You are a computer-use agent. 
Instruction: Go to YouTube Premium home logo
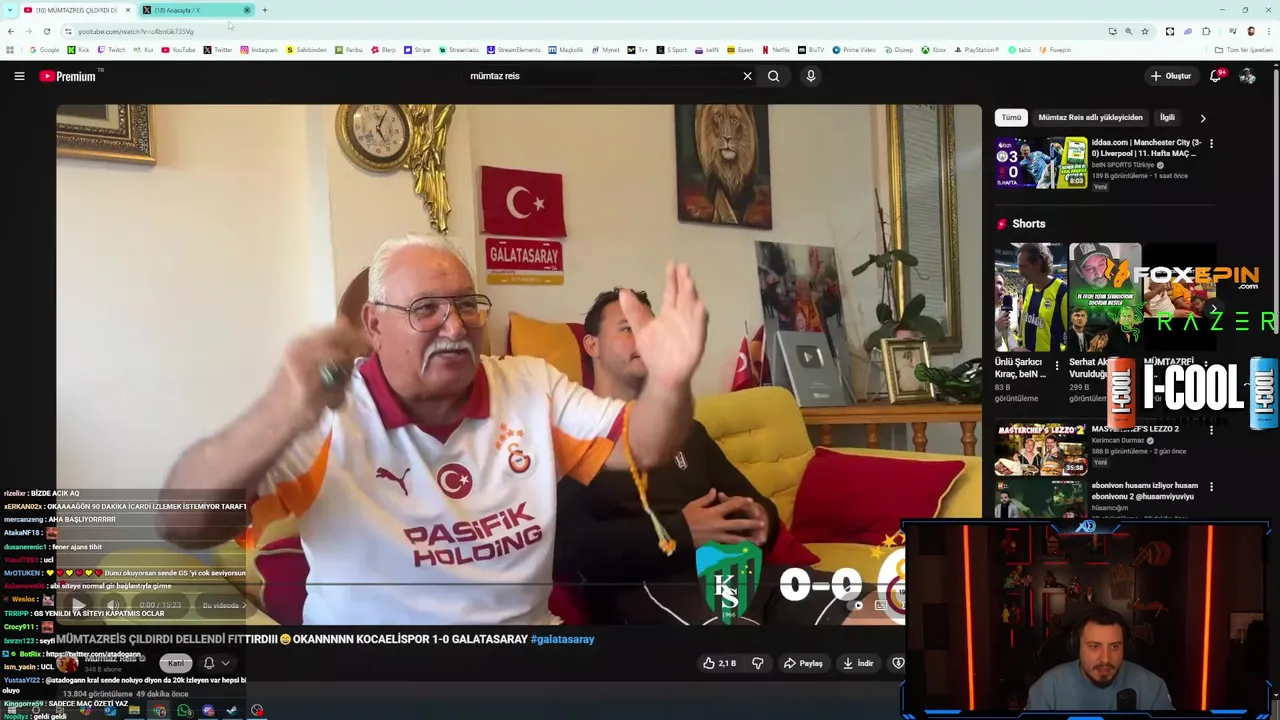pyautogui.click(x=68, y=76)
